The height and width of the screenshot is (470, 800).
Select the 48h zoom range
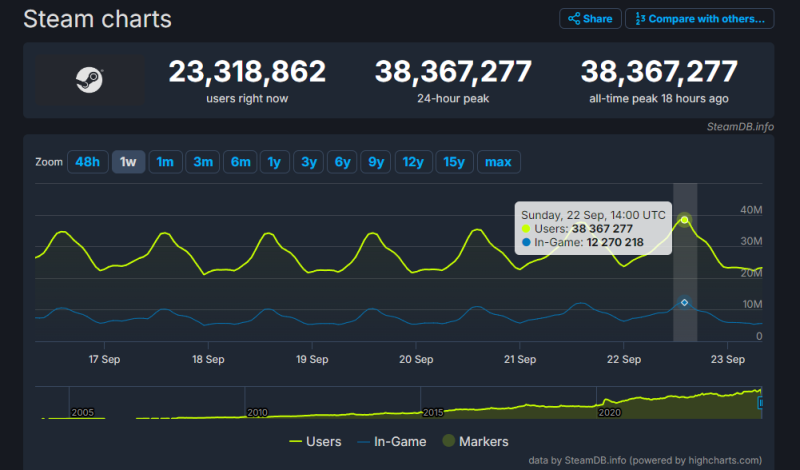87,162
